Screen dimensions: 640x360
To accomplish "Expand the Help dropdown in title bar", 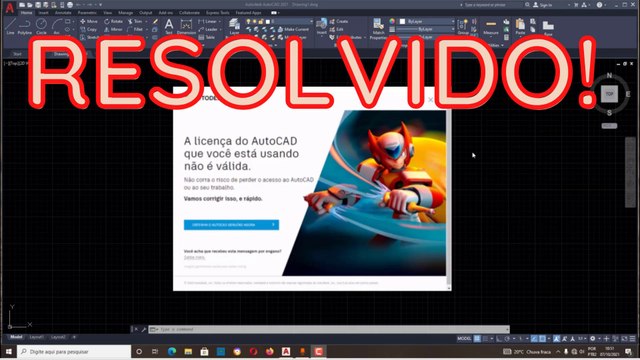I will point(606,5).
